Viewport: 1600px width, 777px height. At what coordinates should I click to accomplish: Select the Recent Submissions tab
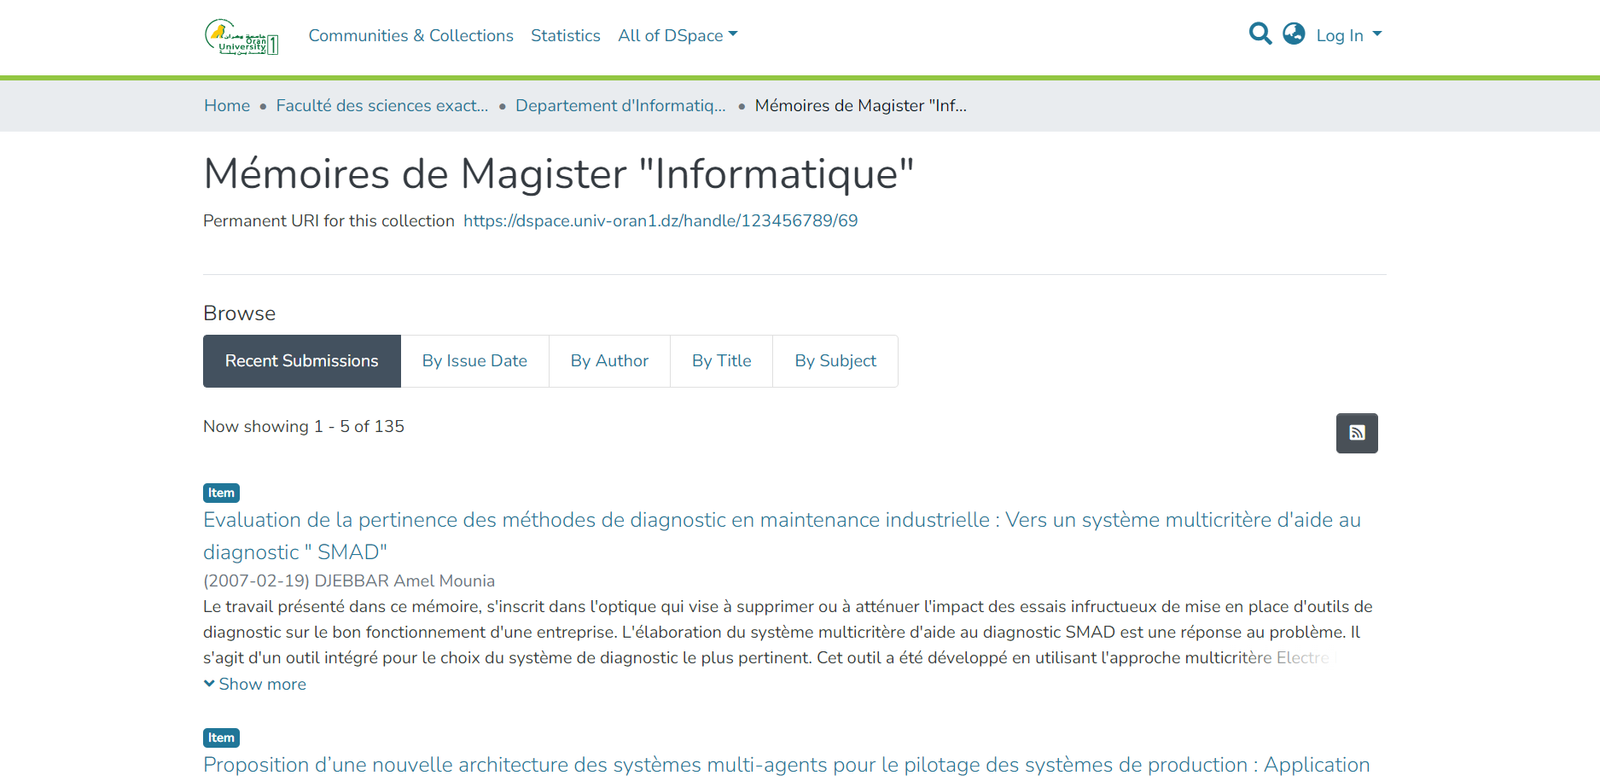tap(301, 361)
